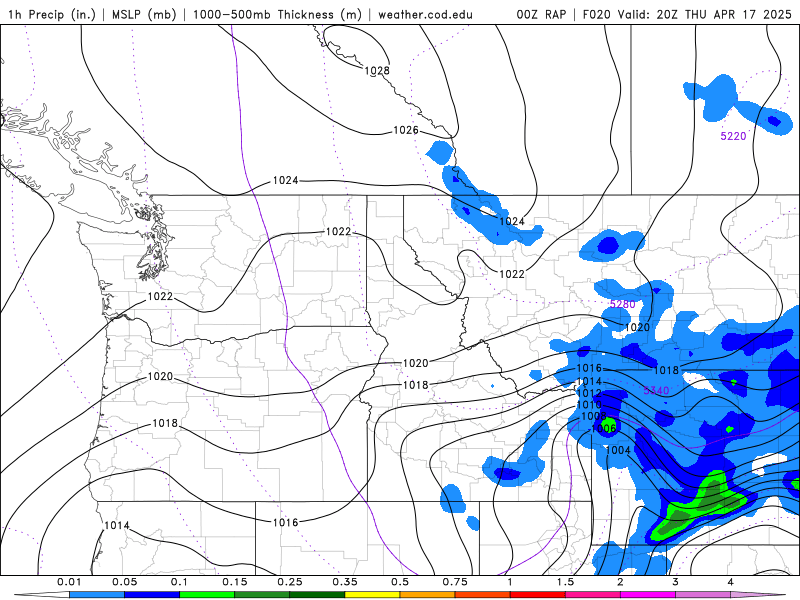The height and width of the screenshot is (600, 800).
Task: Click the pure red legend color segment
Action: click(538, 594)
